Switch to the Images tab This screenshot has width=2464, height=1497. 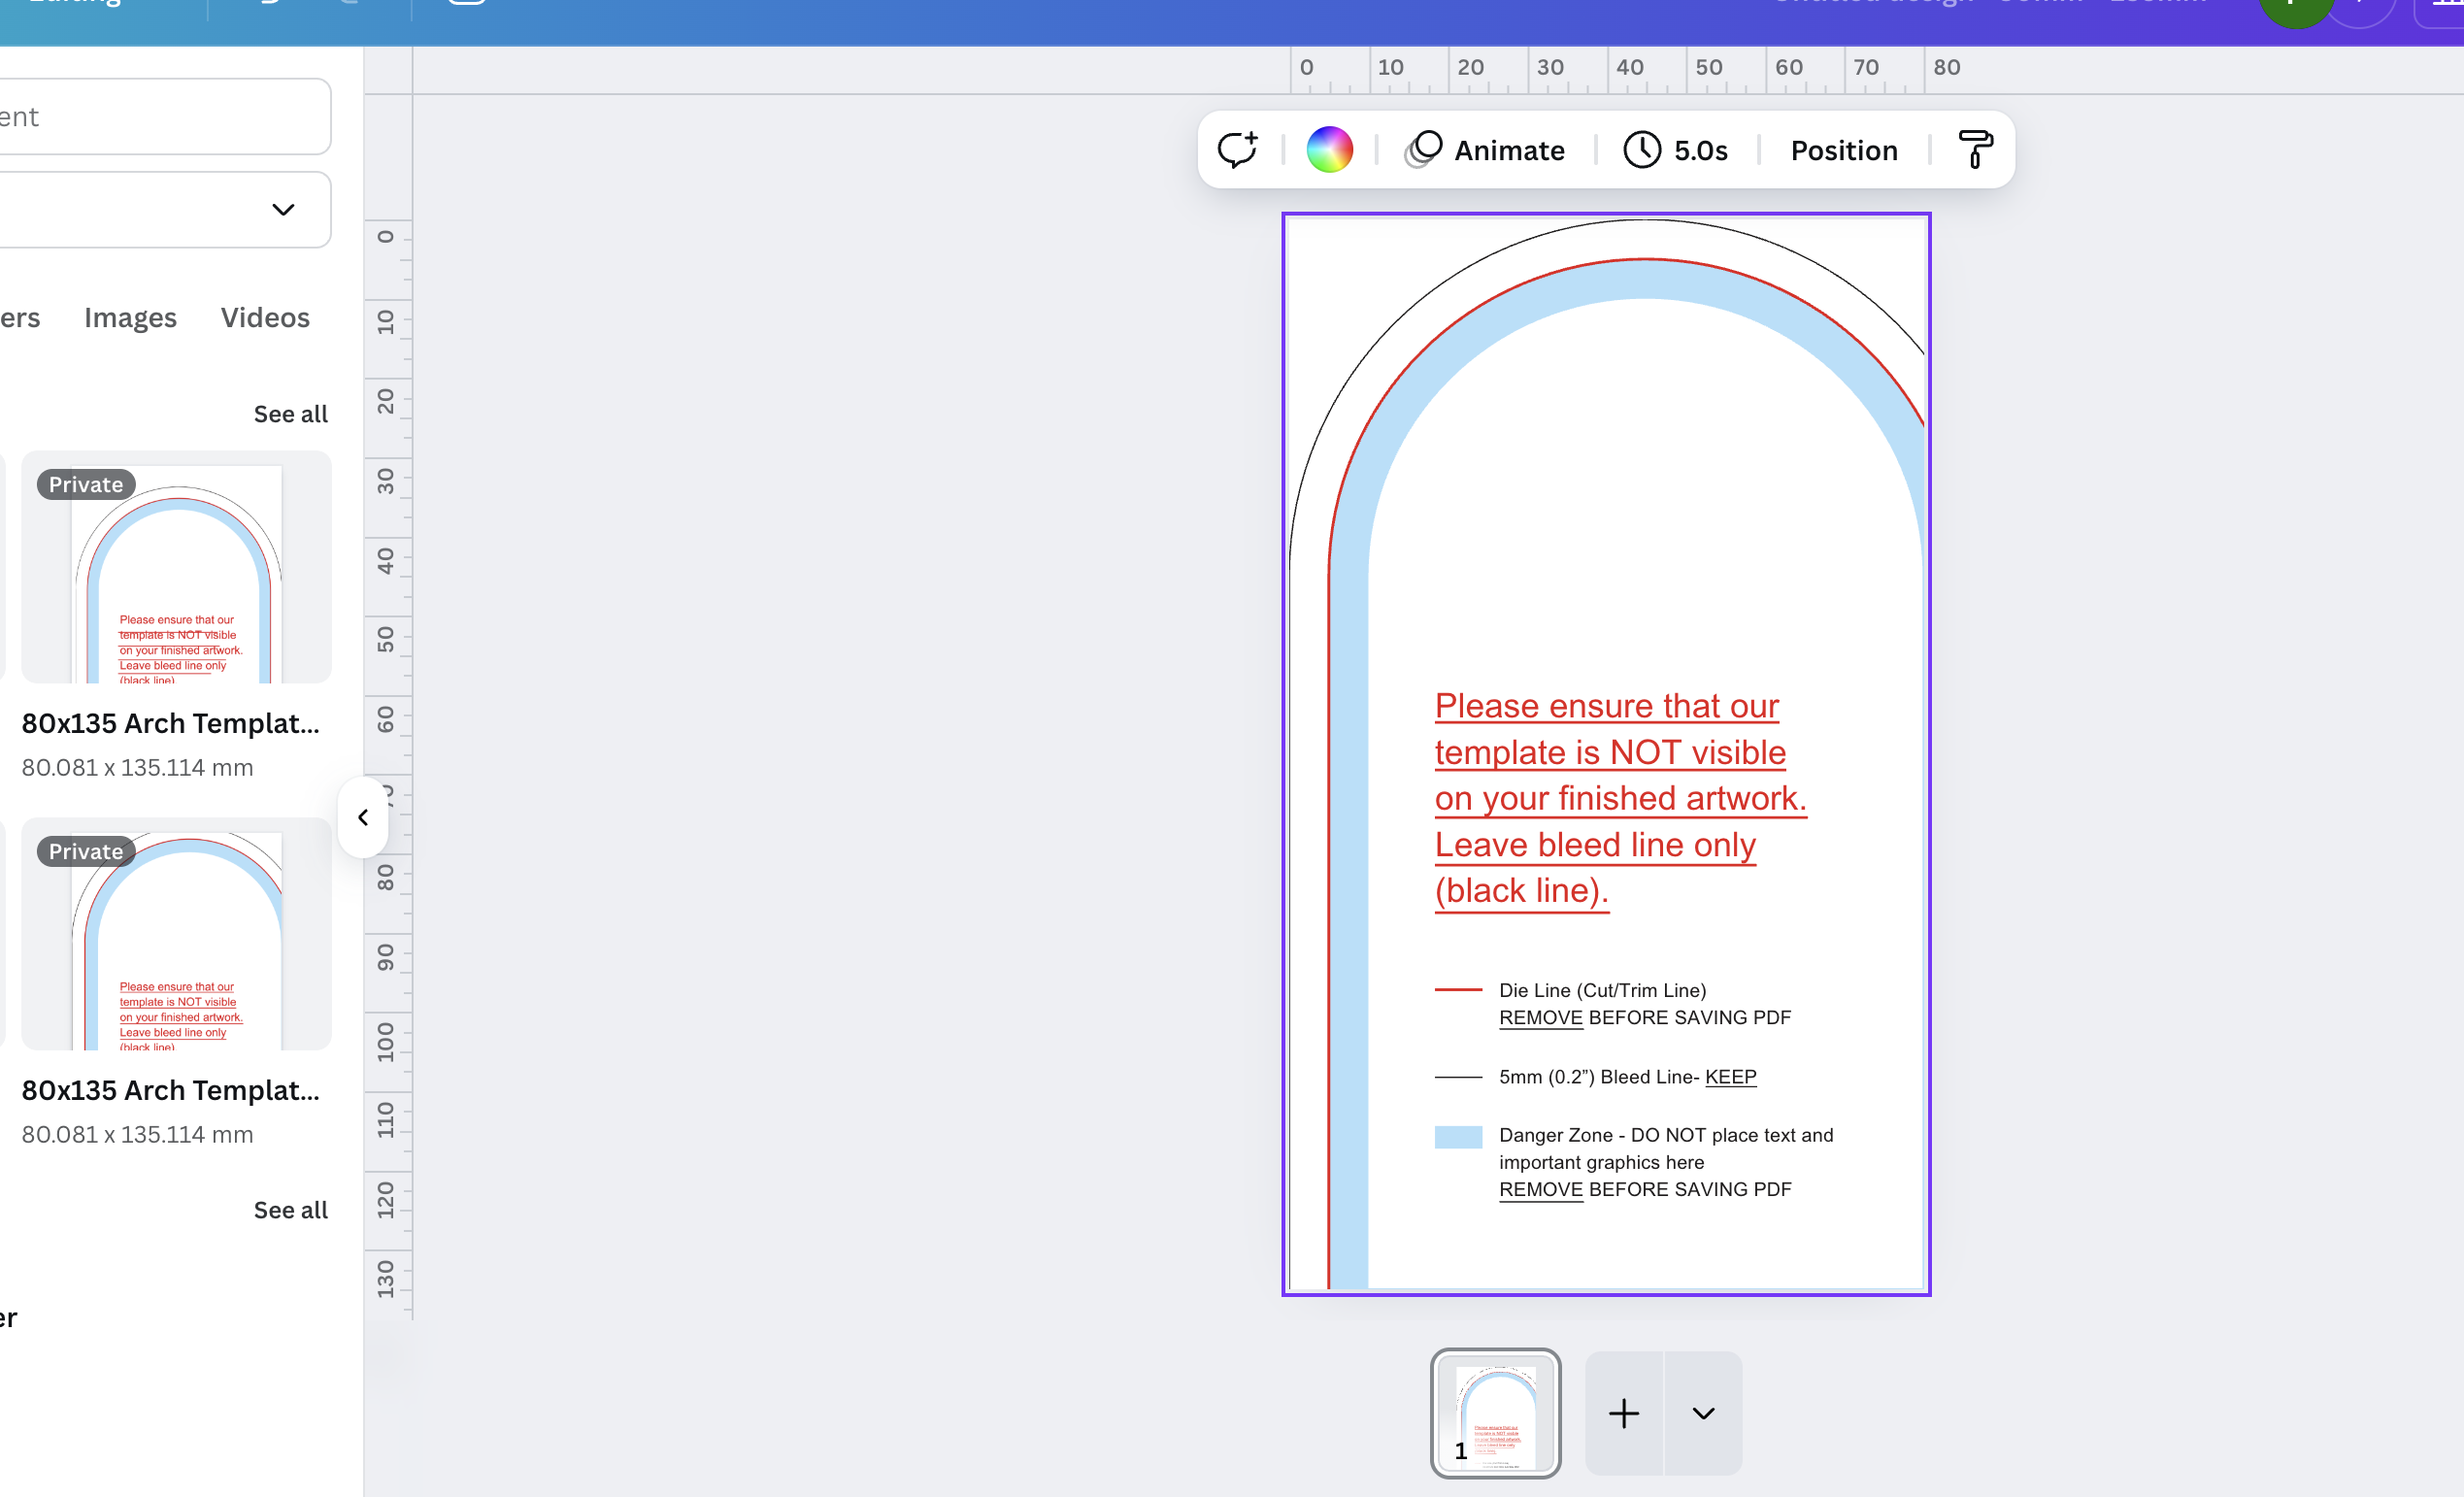coord(130,317)
